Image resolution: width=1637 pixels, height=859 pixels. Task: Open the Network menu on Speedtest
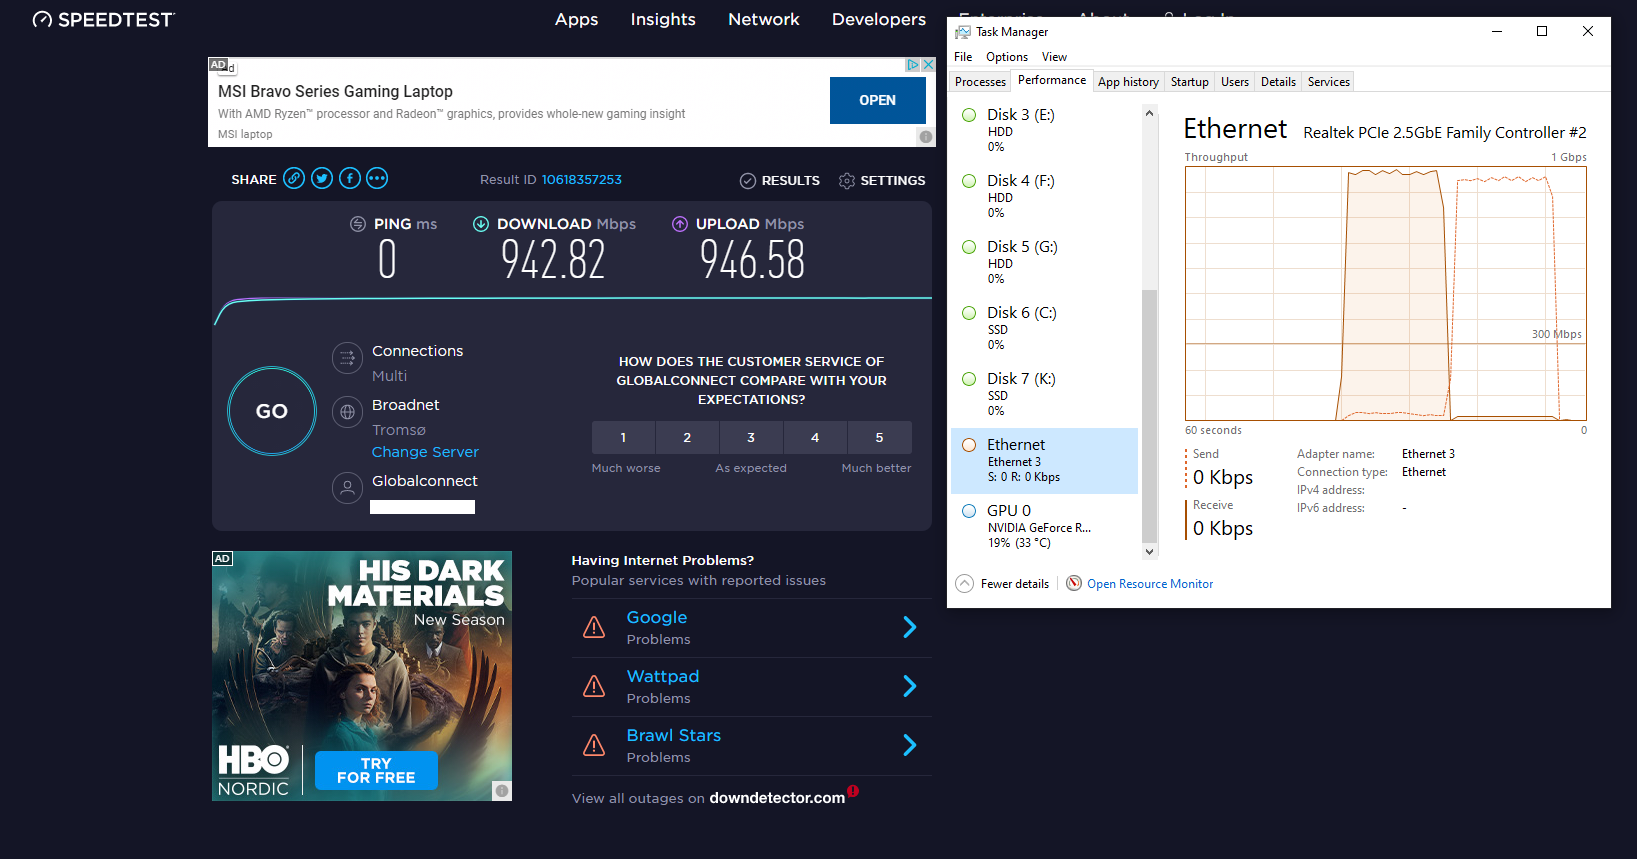(764, 19)
